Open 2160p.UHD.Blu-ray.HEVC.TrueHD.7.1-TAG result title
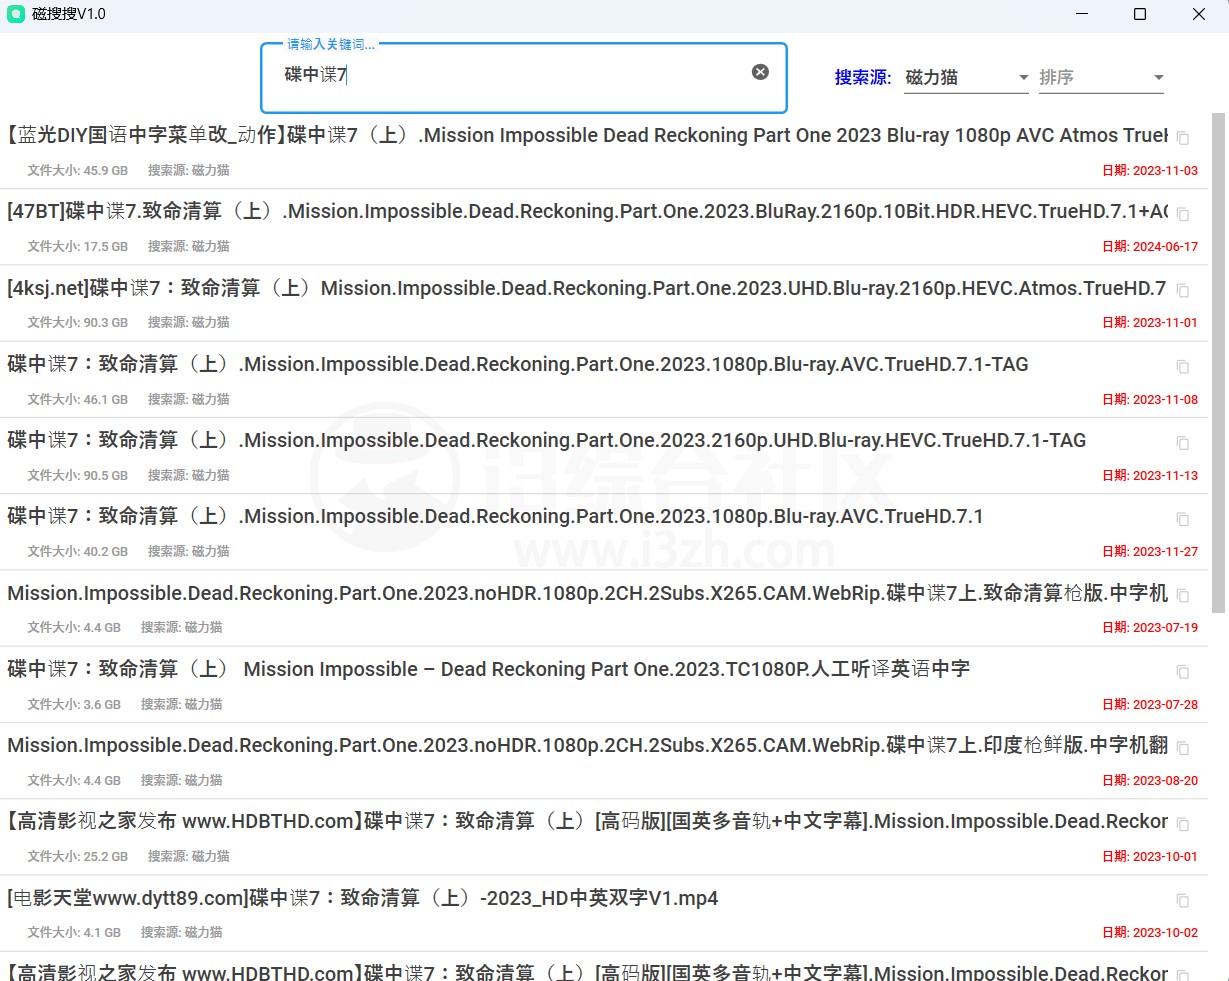The height and width of the screenshot is (981, 1229). tap(547, 440)
